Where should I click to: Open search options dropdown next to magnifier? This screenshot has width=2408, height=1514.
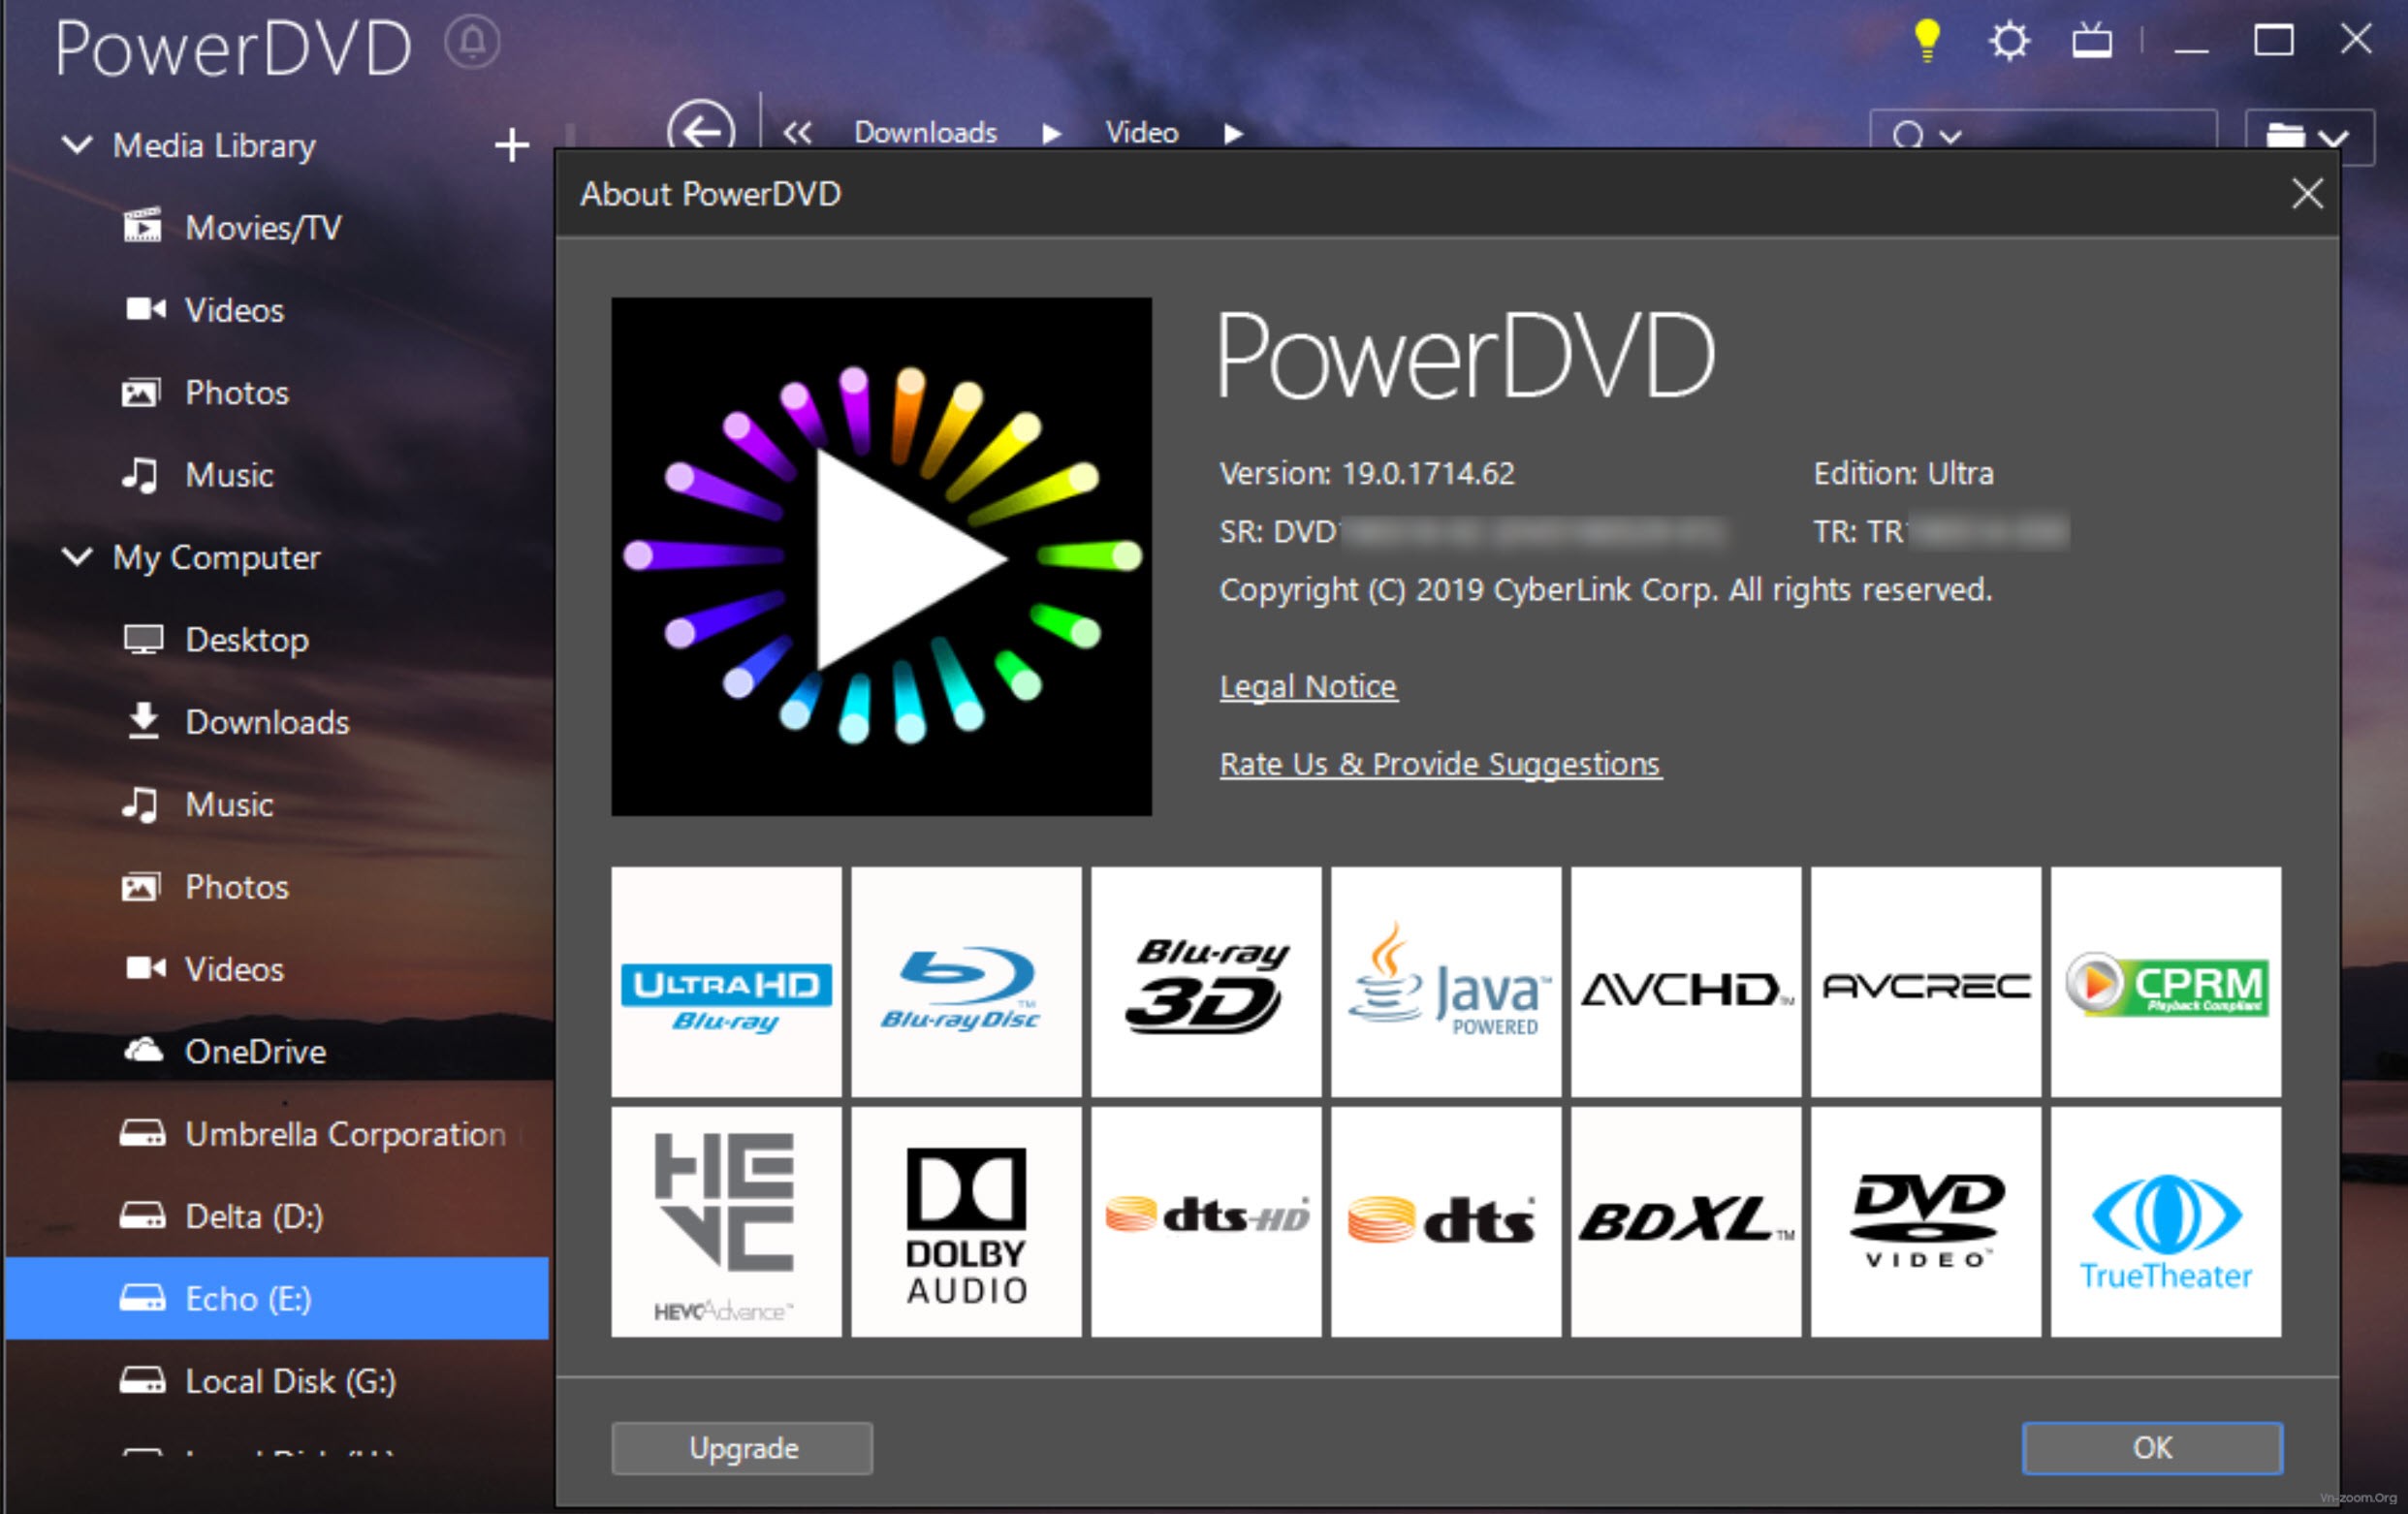coord(1951,137)
